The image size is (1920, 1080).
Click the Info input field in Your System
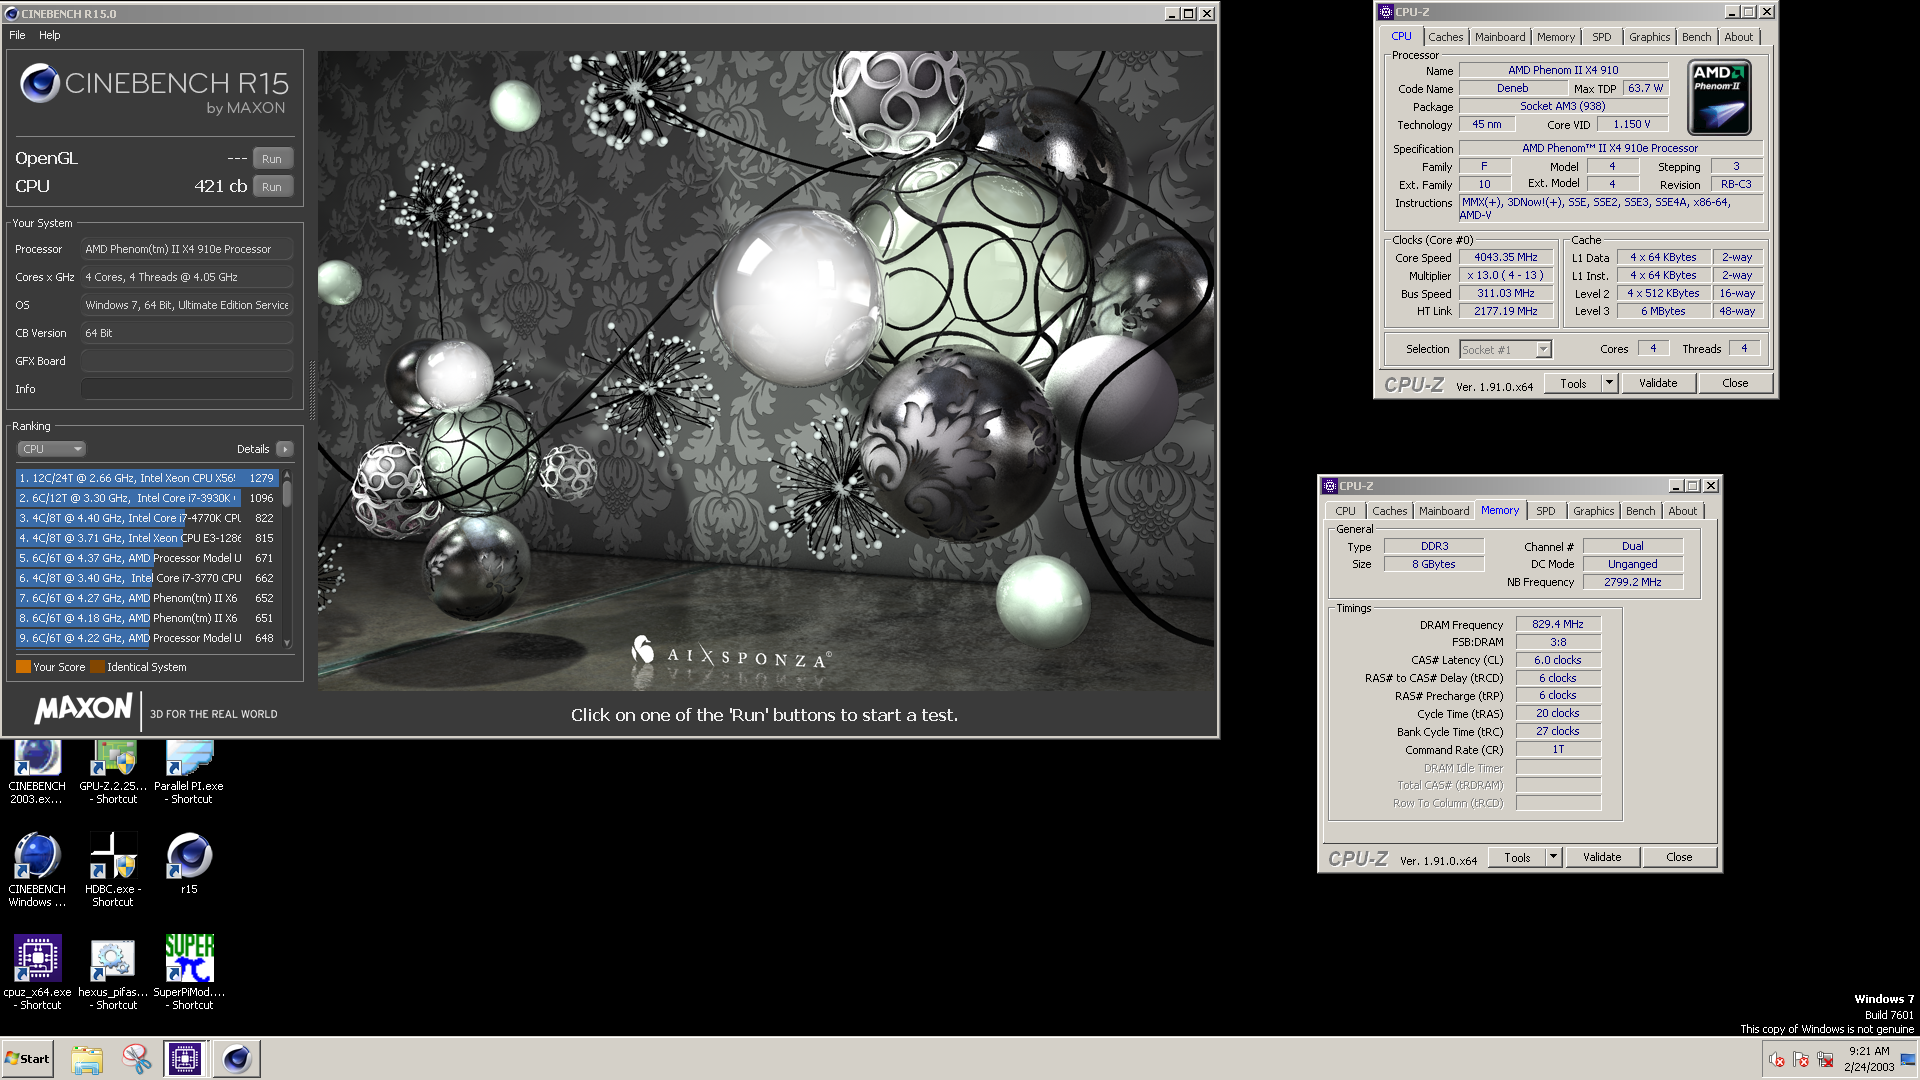click(x=187, y=389)
